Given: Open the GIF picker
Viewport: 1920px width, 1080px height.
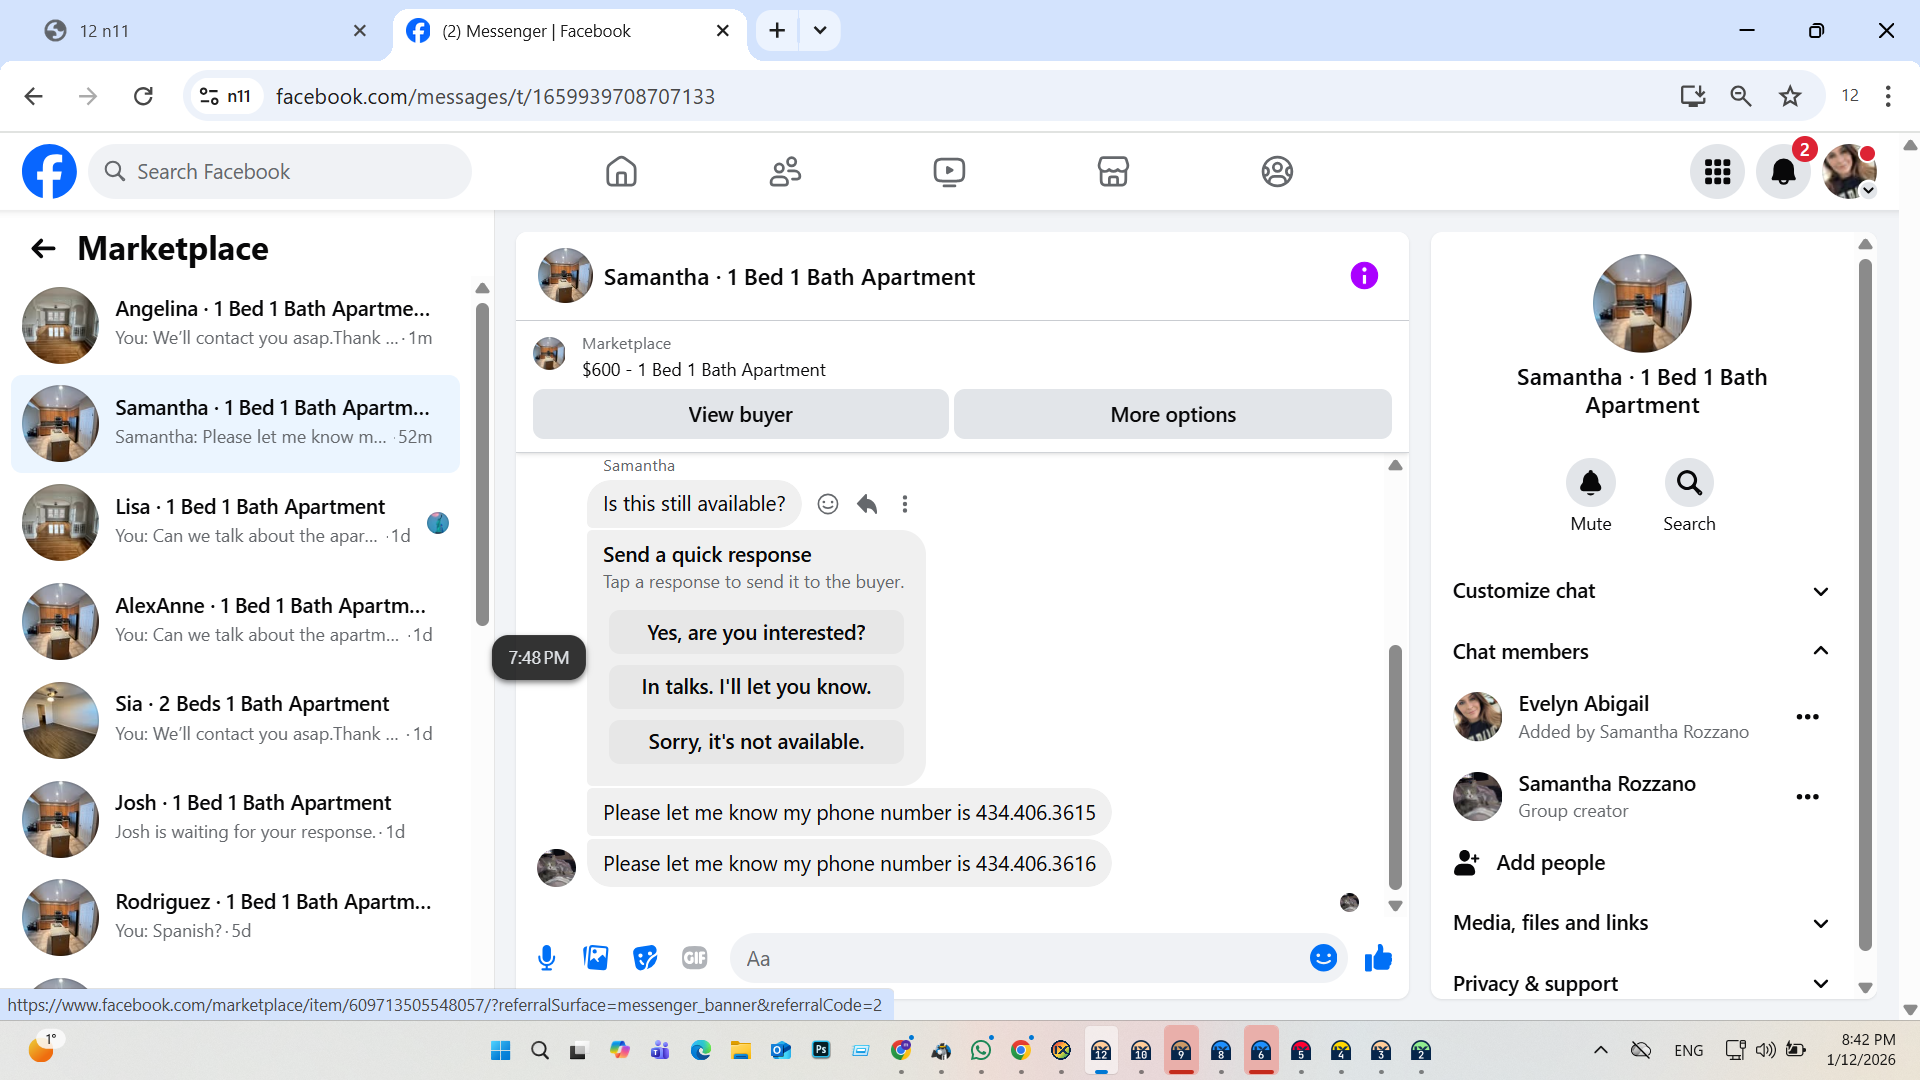Looking at the screenshot, I should pos(694,958).
